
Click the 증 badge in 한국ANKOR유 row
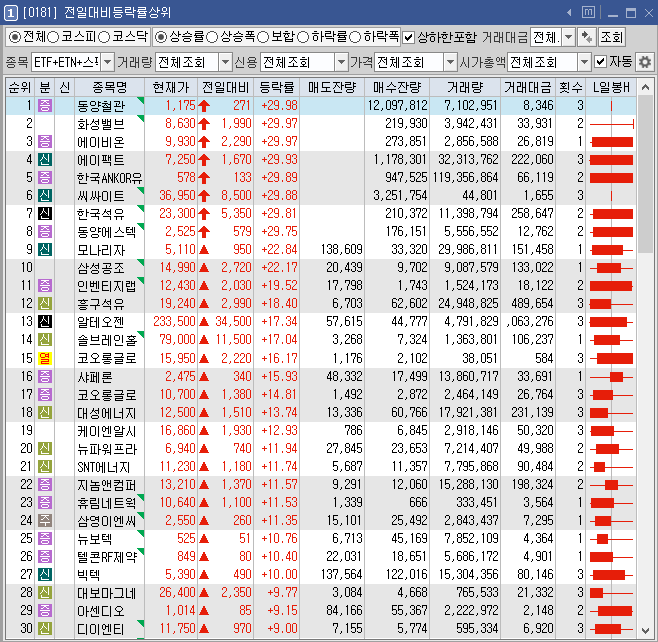coord(45,177)
